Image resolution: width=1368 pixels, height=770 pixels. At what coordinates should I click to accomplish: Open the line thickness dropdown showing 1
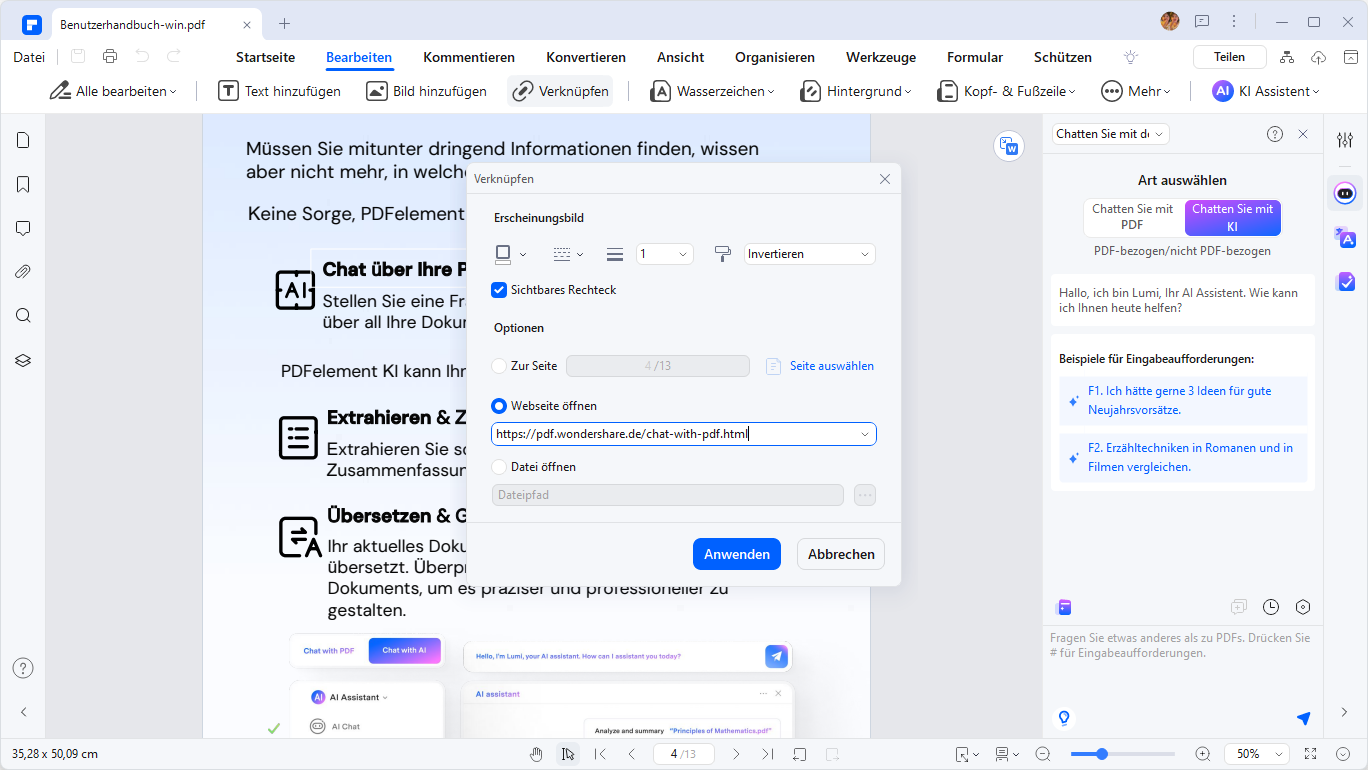tap(664, 254)
